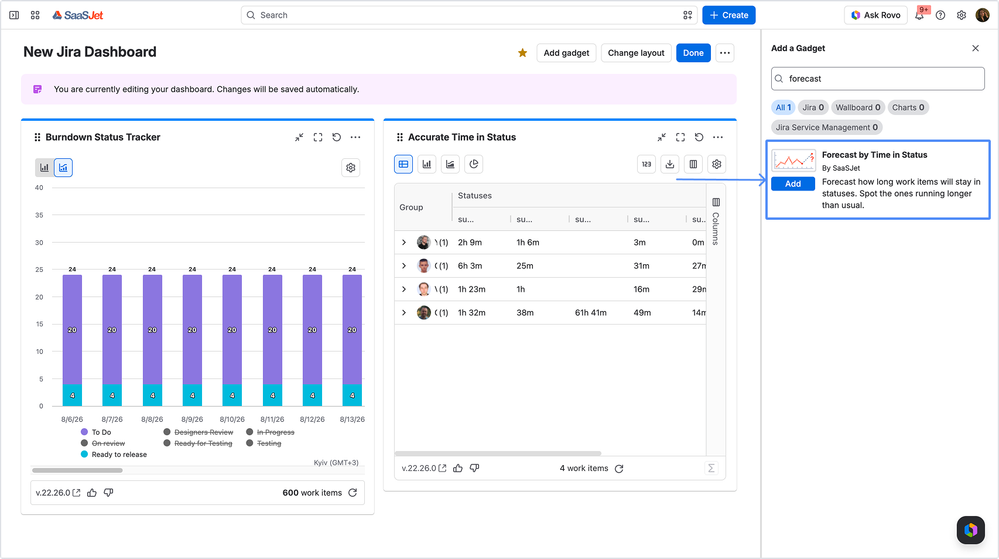Open the column manager icon in toolbar
The image size is (999, 559).
(x=693, y=164)
